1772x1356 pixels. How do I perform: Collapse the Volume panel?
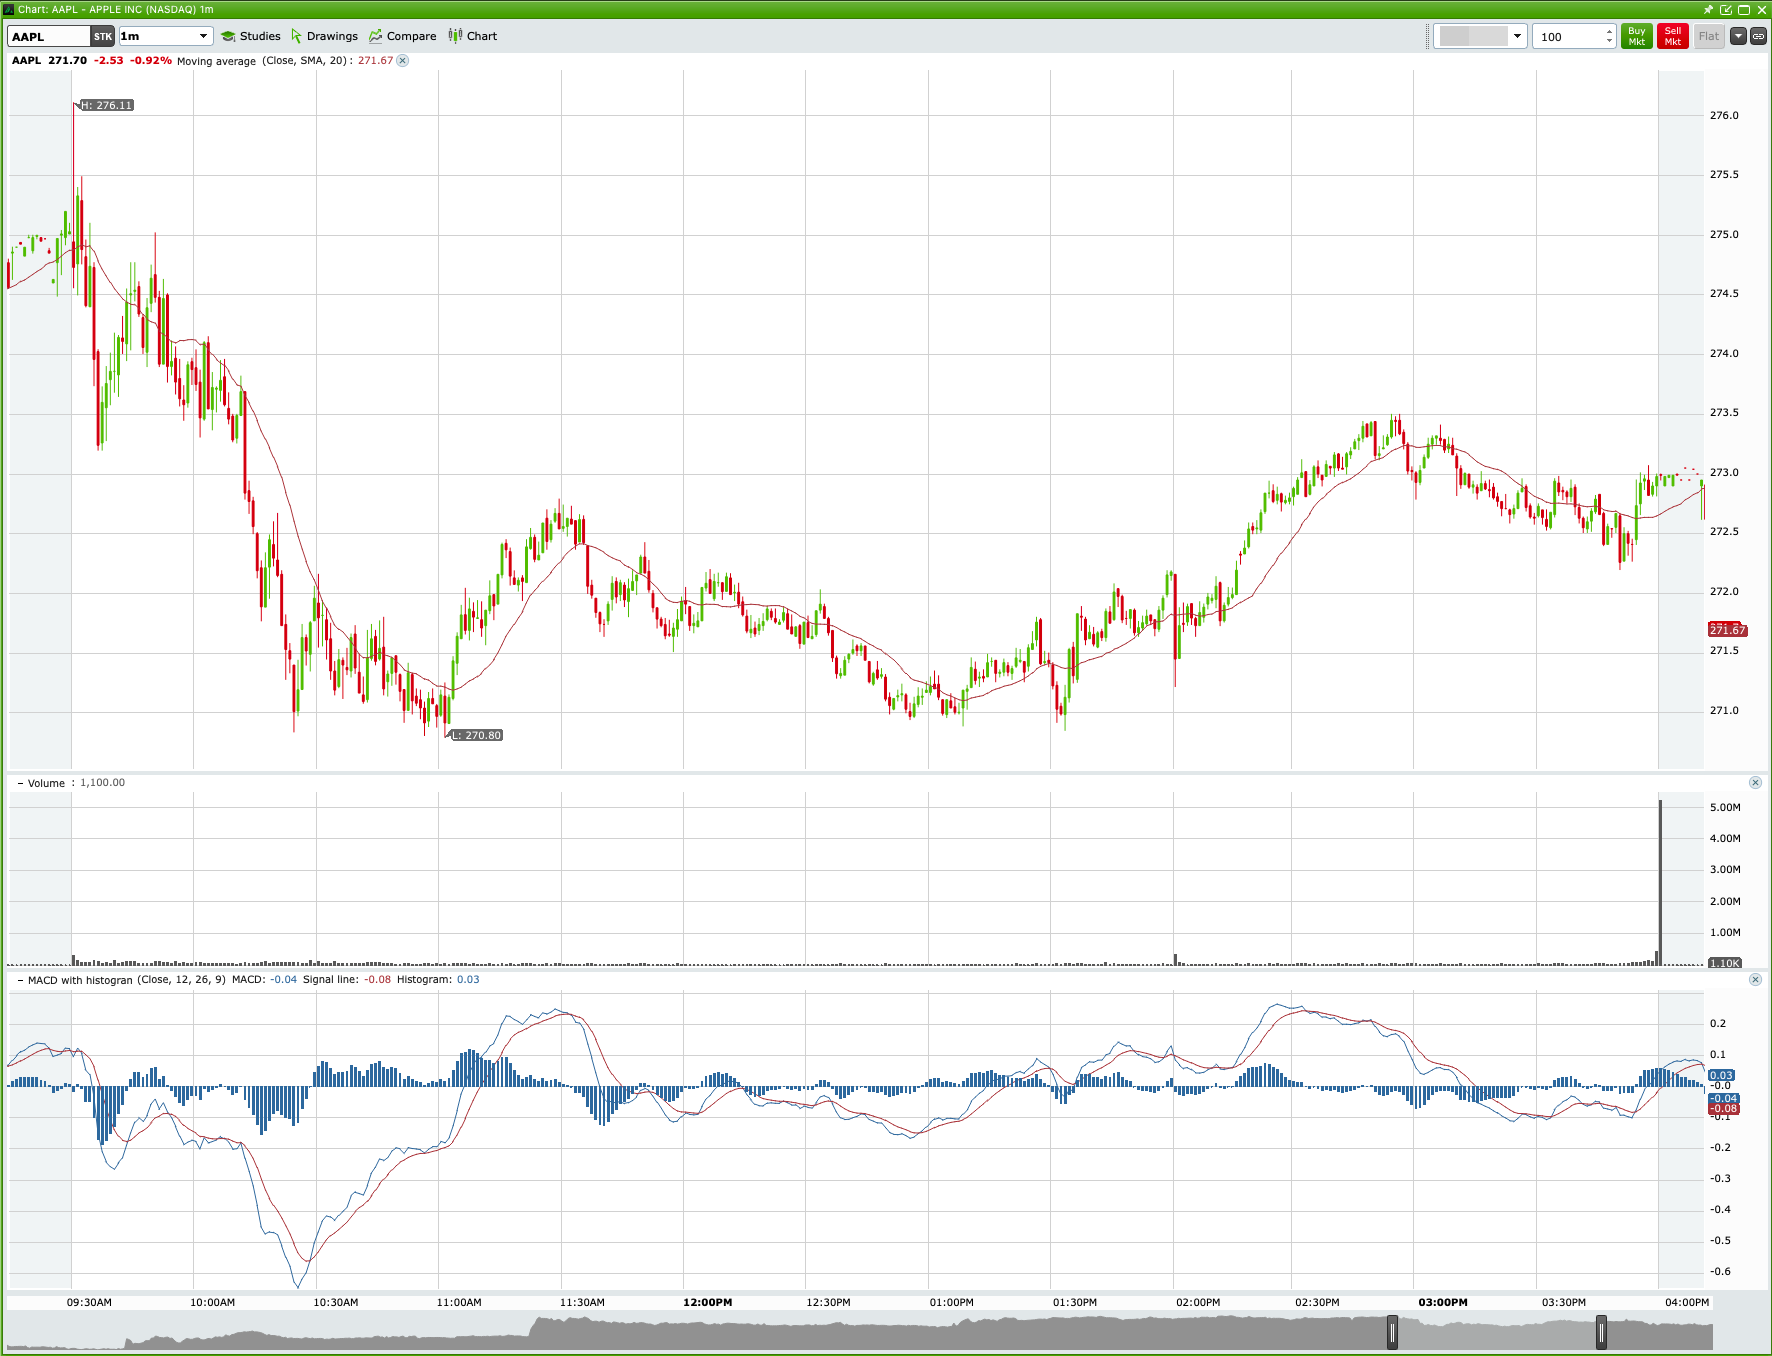coord(18,783)
